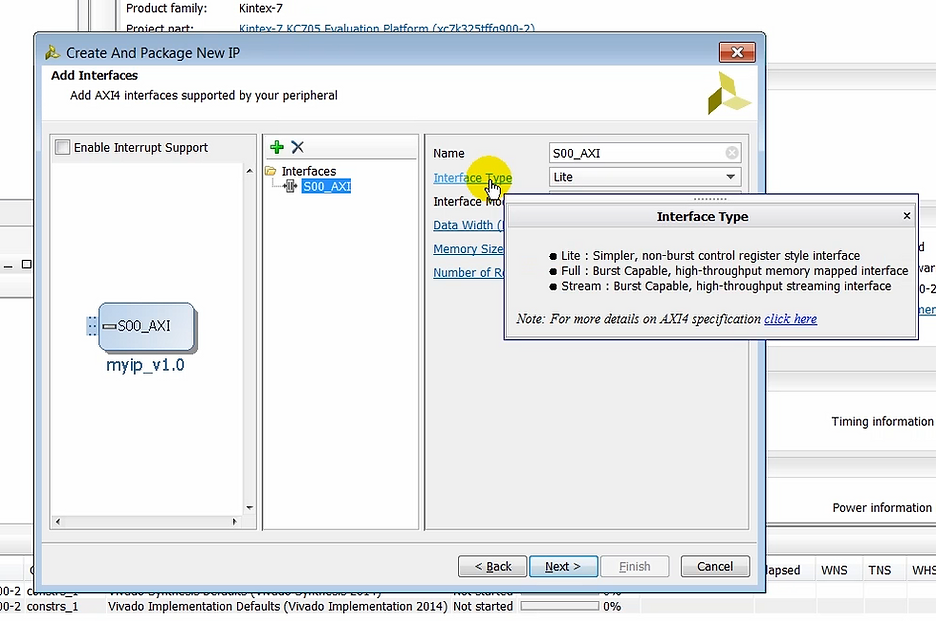
Task: Click the implementation progress bar showing 0%
Action: point(563,606)
